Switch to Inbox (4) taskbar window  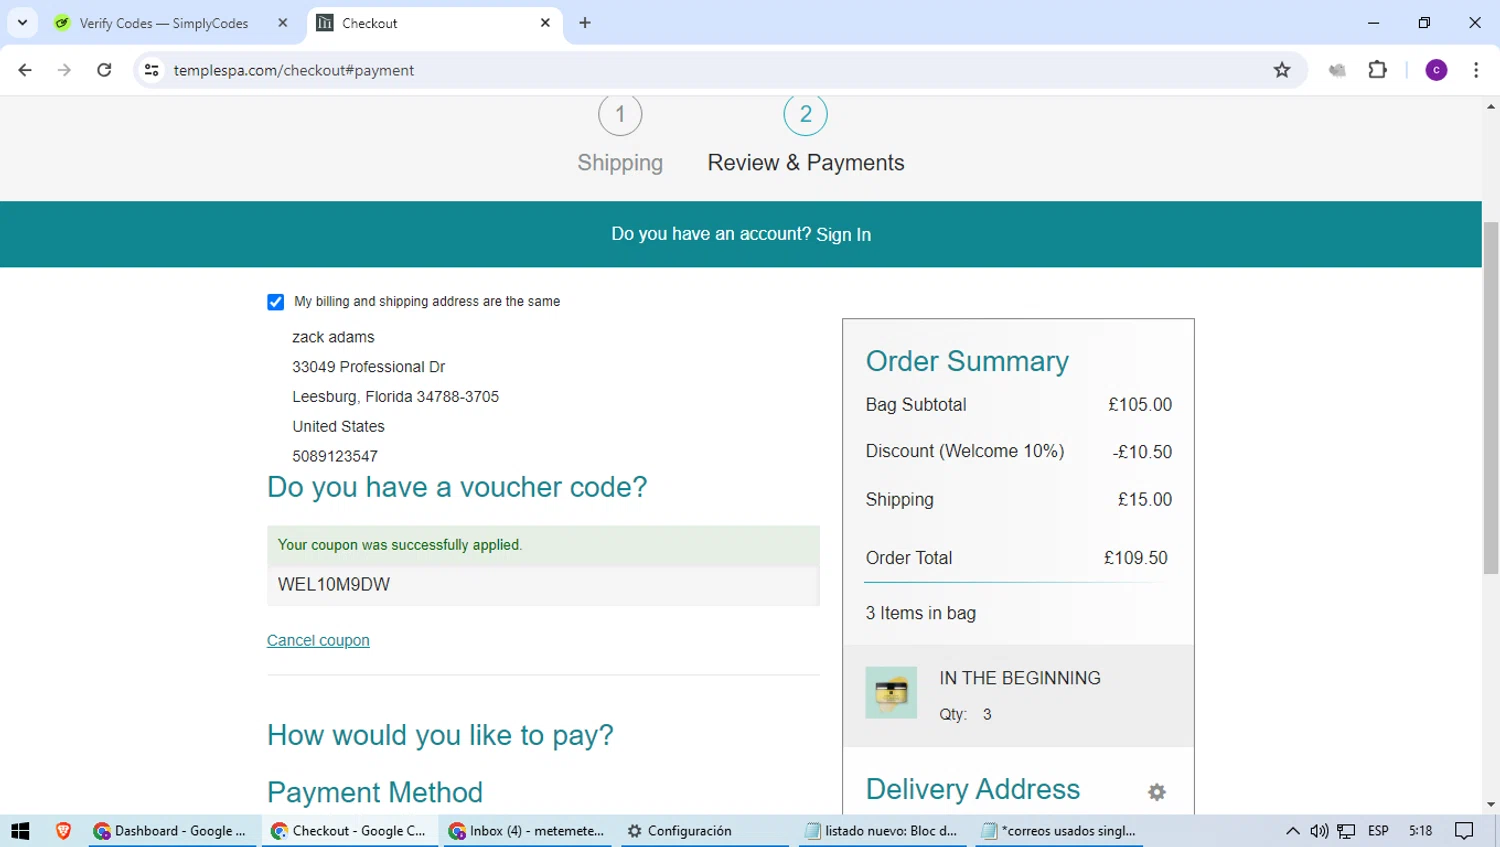click(527, 831)
